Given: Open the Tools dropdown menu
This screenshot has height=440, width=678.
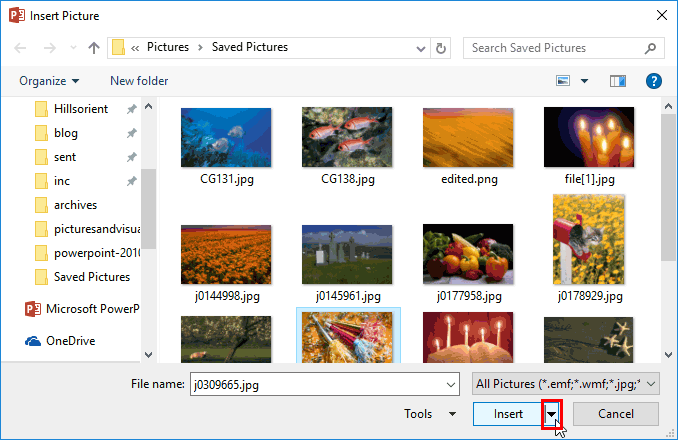Looking at the screenshot, I should pyautogui.click(x=430, y=414).
